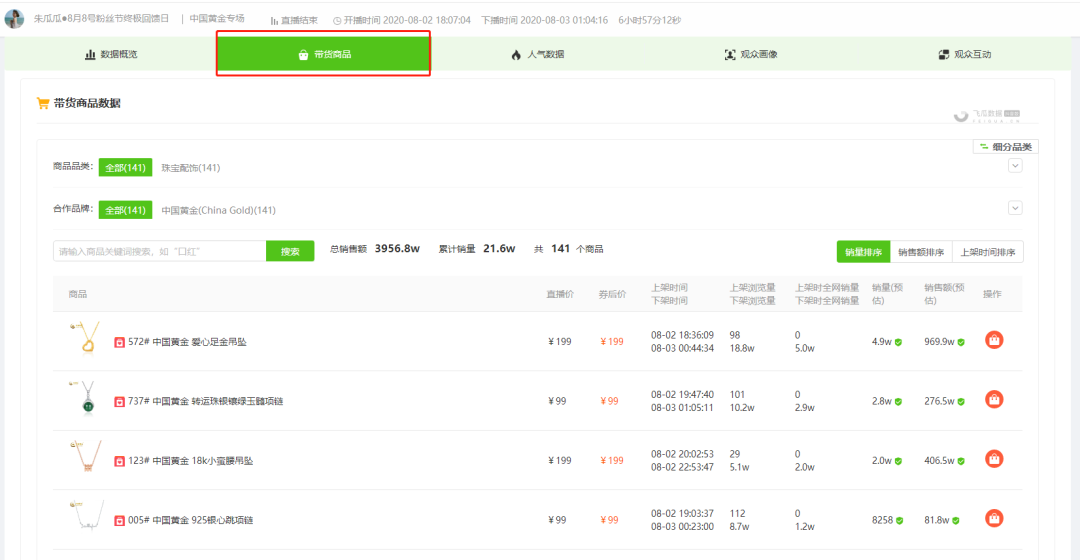Click the 中国黄金专场 title text
The height and width of the screenshot is (560, 1080).
[x=217, y=19]
